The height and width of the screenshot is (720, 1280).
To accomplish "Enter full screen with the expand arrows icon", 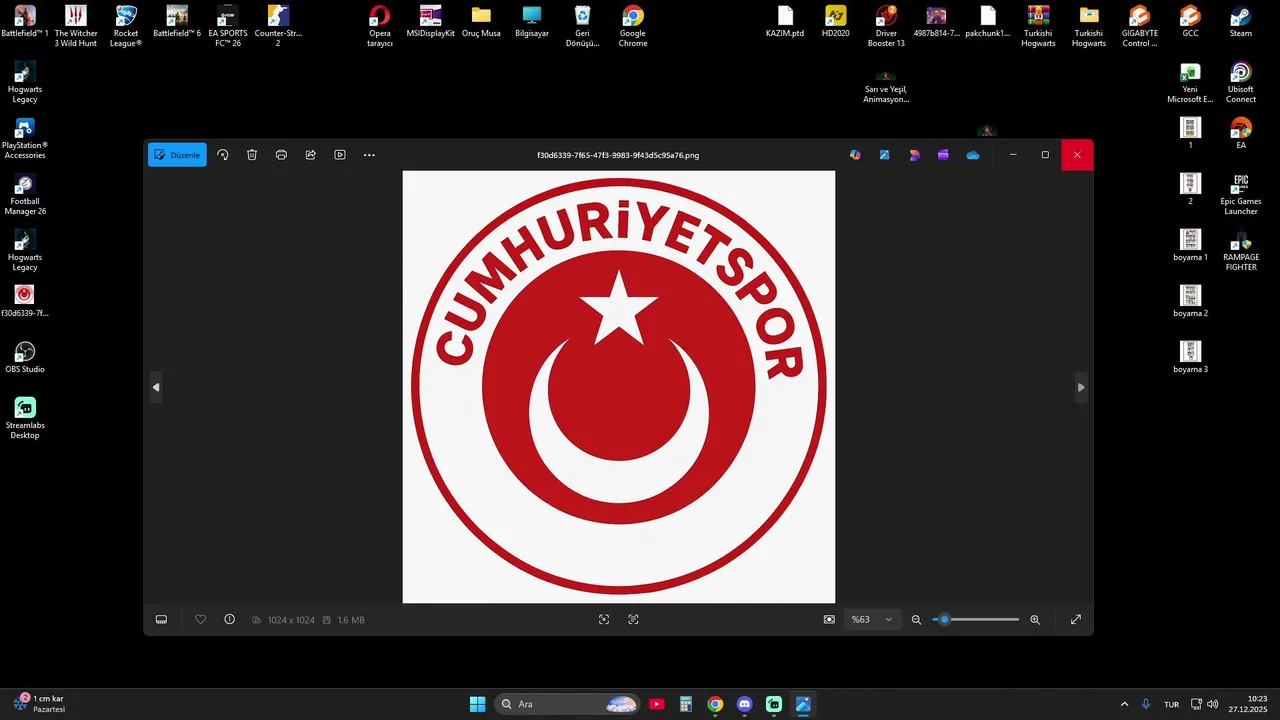I will point(1076,620).
